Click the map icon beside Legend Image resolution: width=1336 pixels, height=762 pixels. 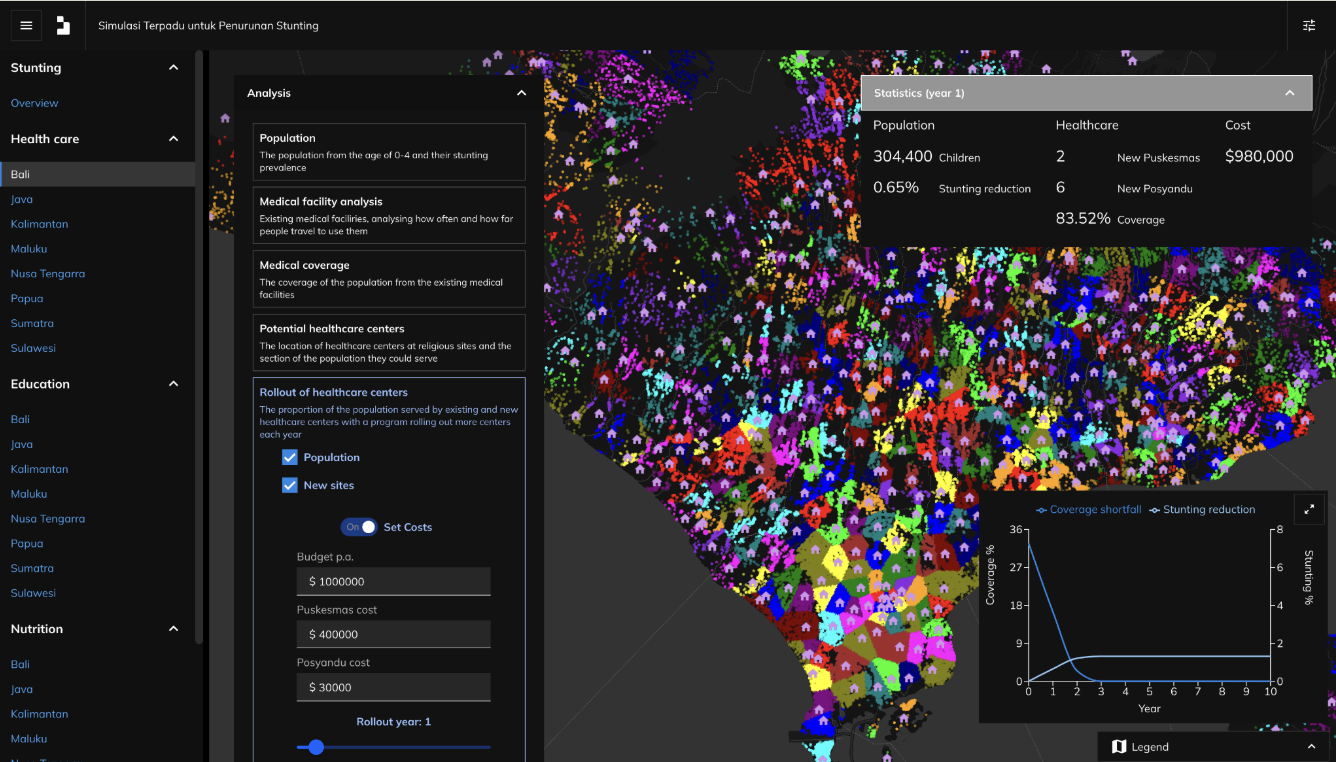[x=1119, y=747]
